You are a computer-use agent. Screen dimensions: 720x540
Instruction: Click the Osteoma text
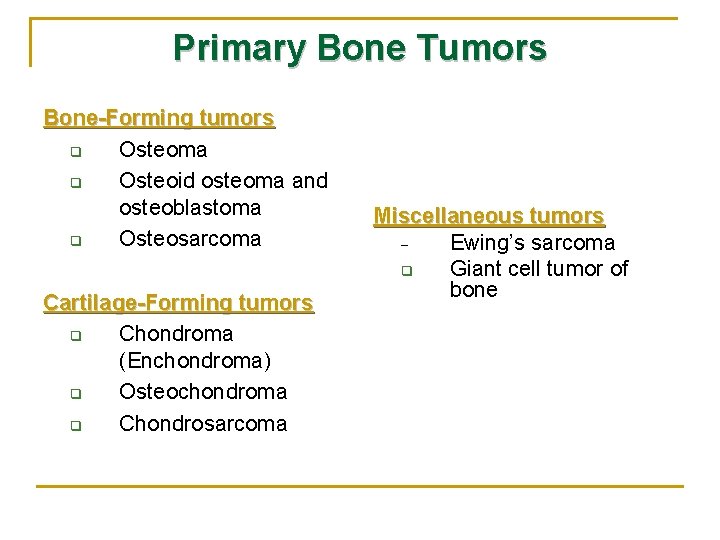click(x=163, y=150)
